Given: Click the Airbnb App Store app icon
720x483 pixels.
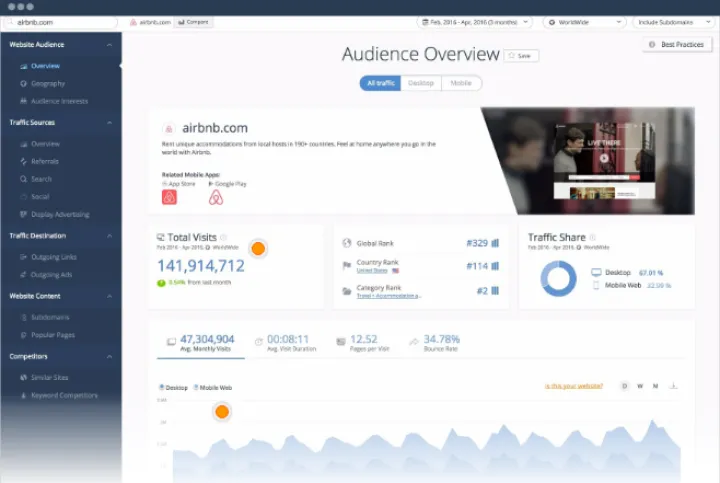Looking at the screenshot, I should click(169, 197).
